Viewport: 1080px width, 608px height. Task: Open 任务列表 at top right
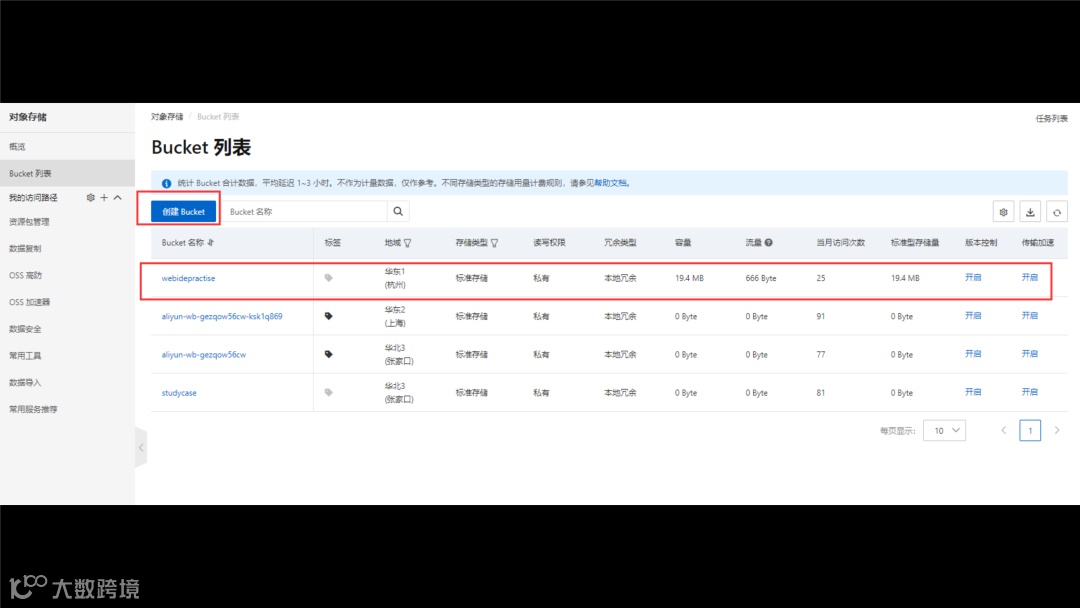[x=1051, y=118]
